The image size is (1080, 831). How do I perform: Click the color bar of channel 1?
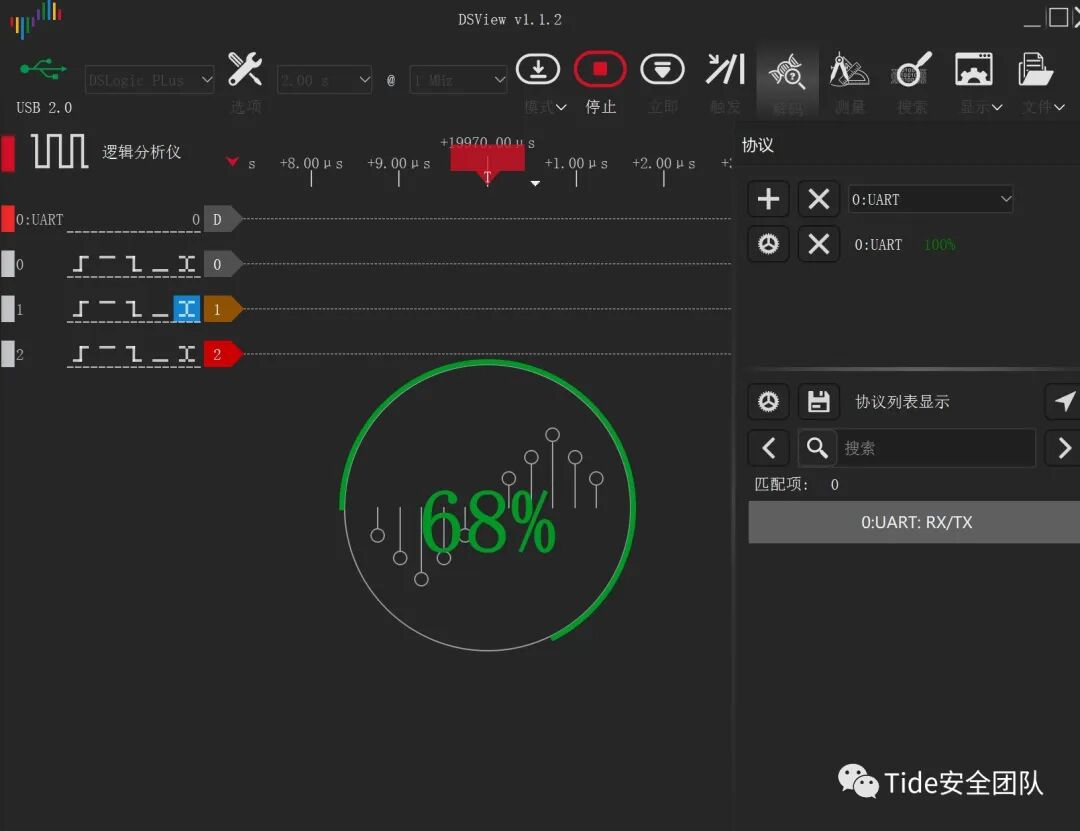[8, 309]
